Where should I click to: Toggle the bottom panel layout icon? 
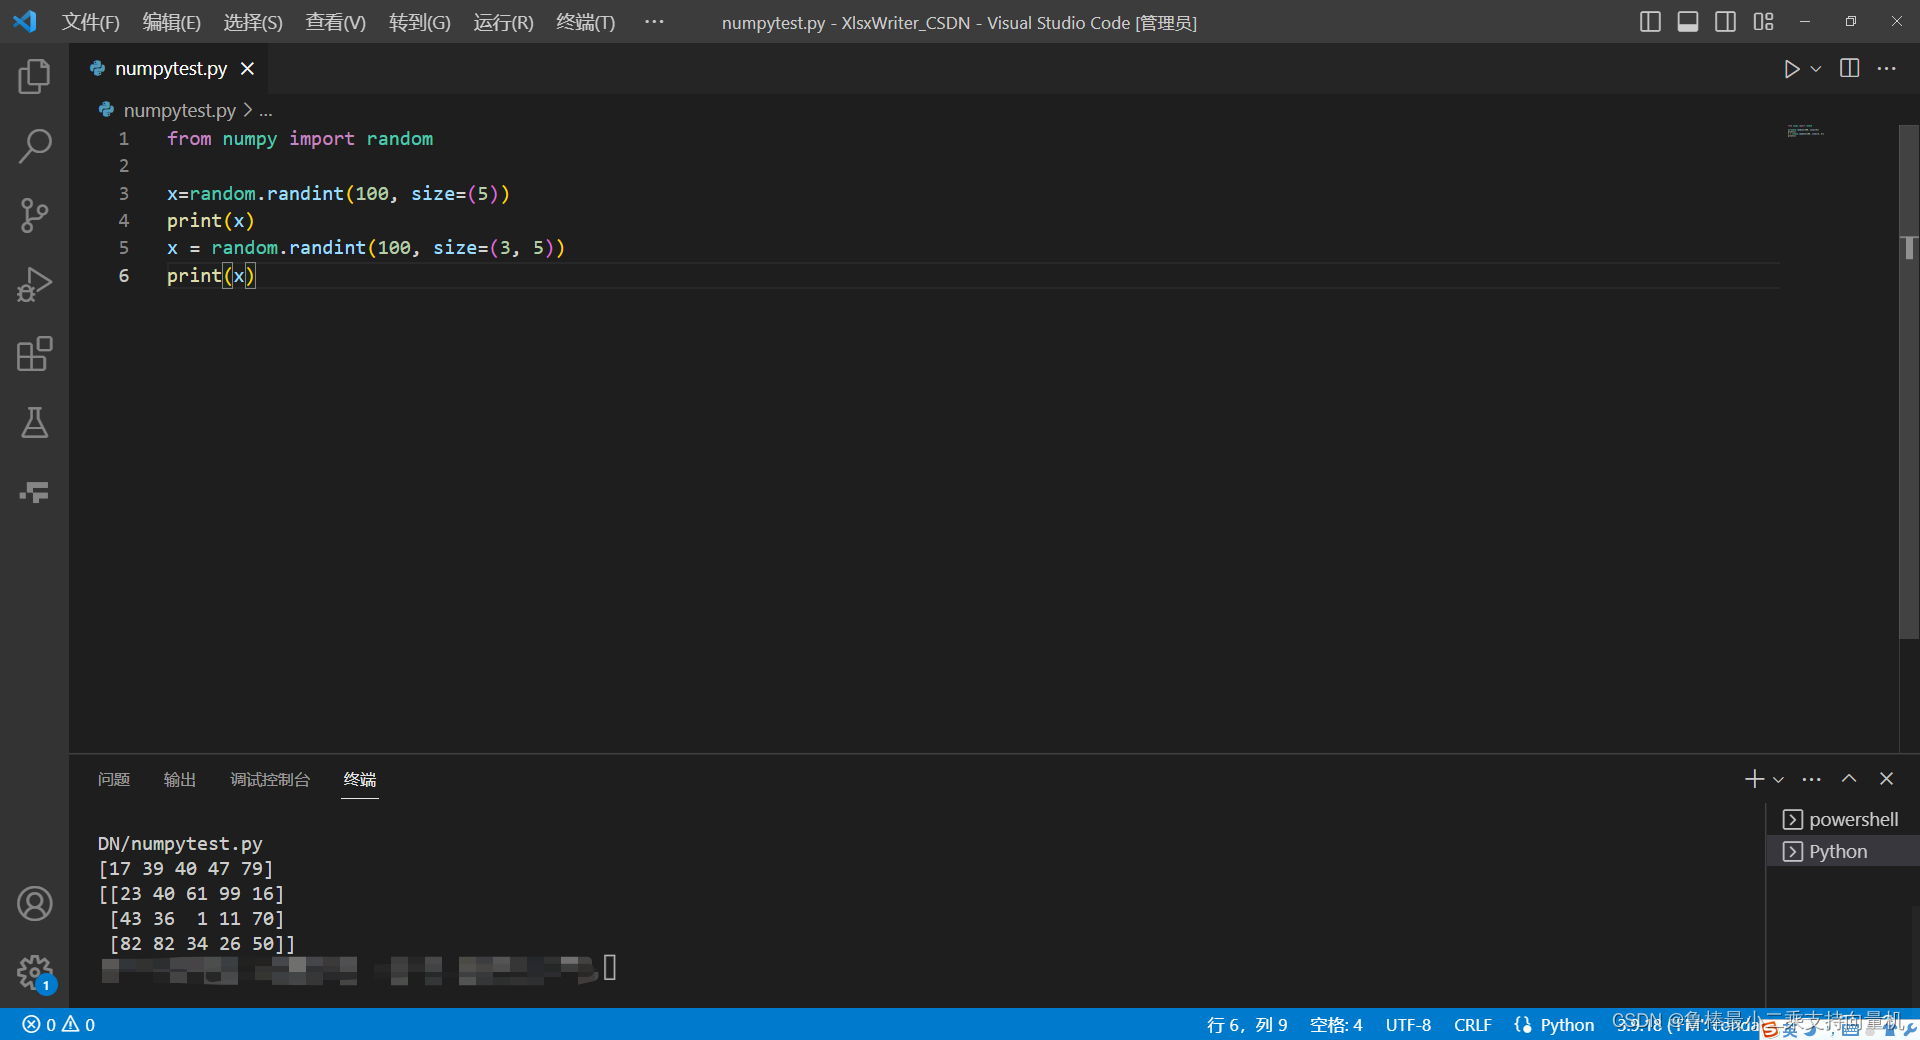(x=1688, y=22)
